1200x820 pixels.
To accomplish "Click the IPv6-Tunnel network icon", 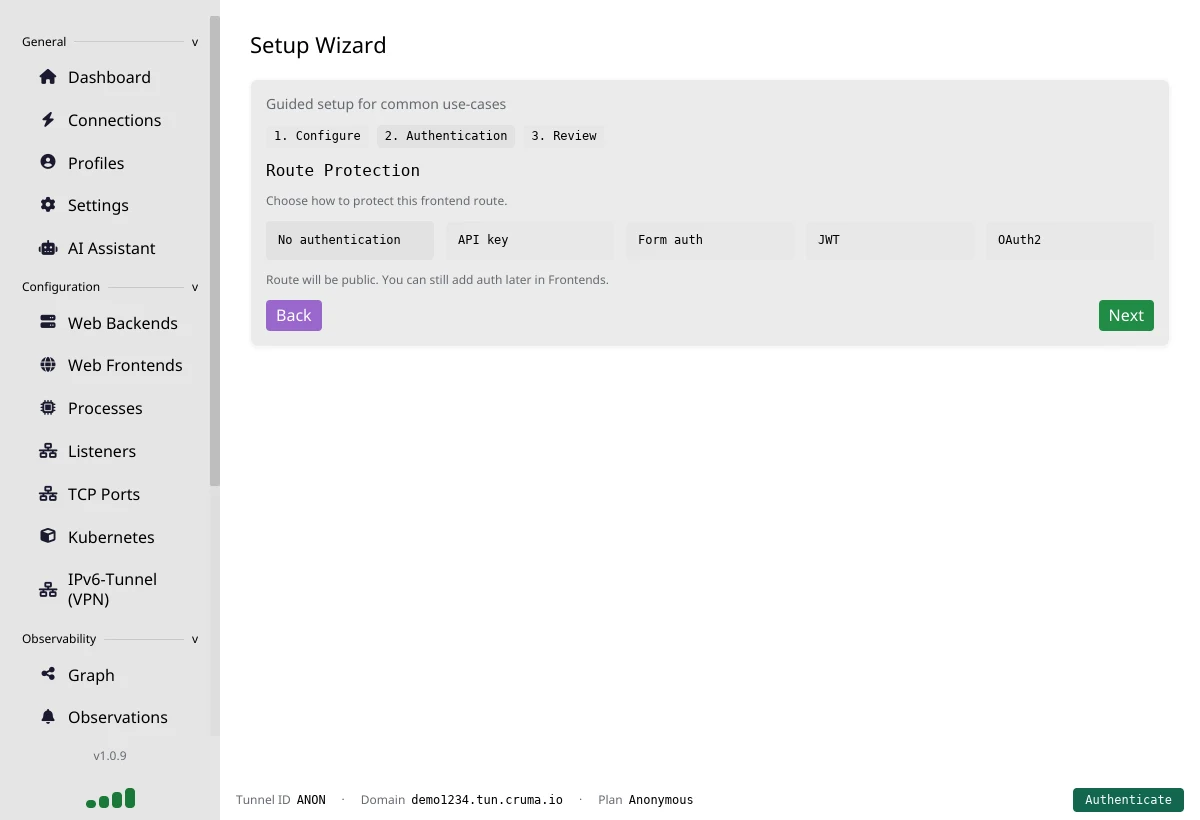I will [48, 589].
